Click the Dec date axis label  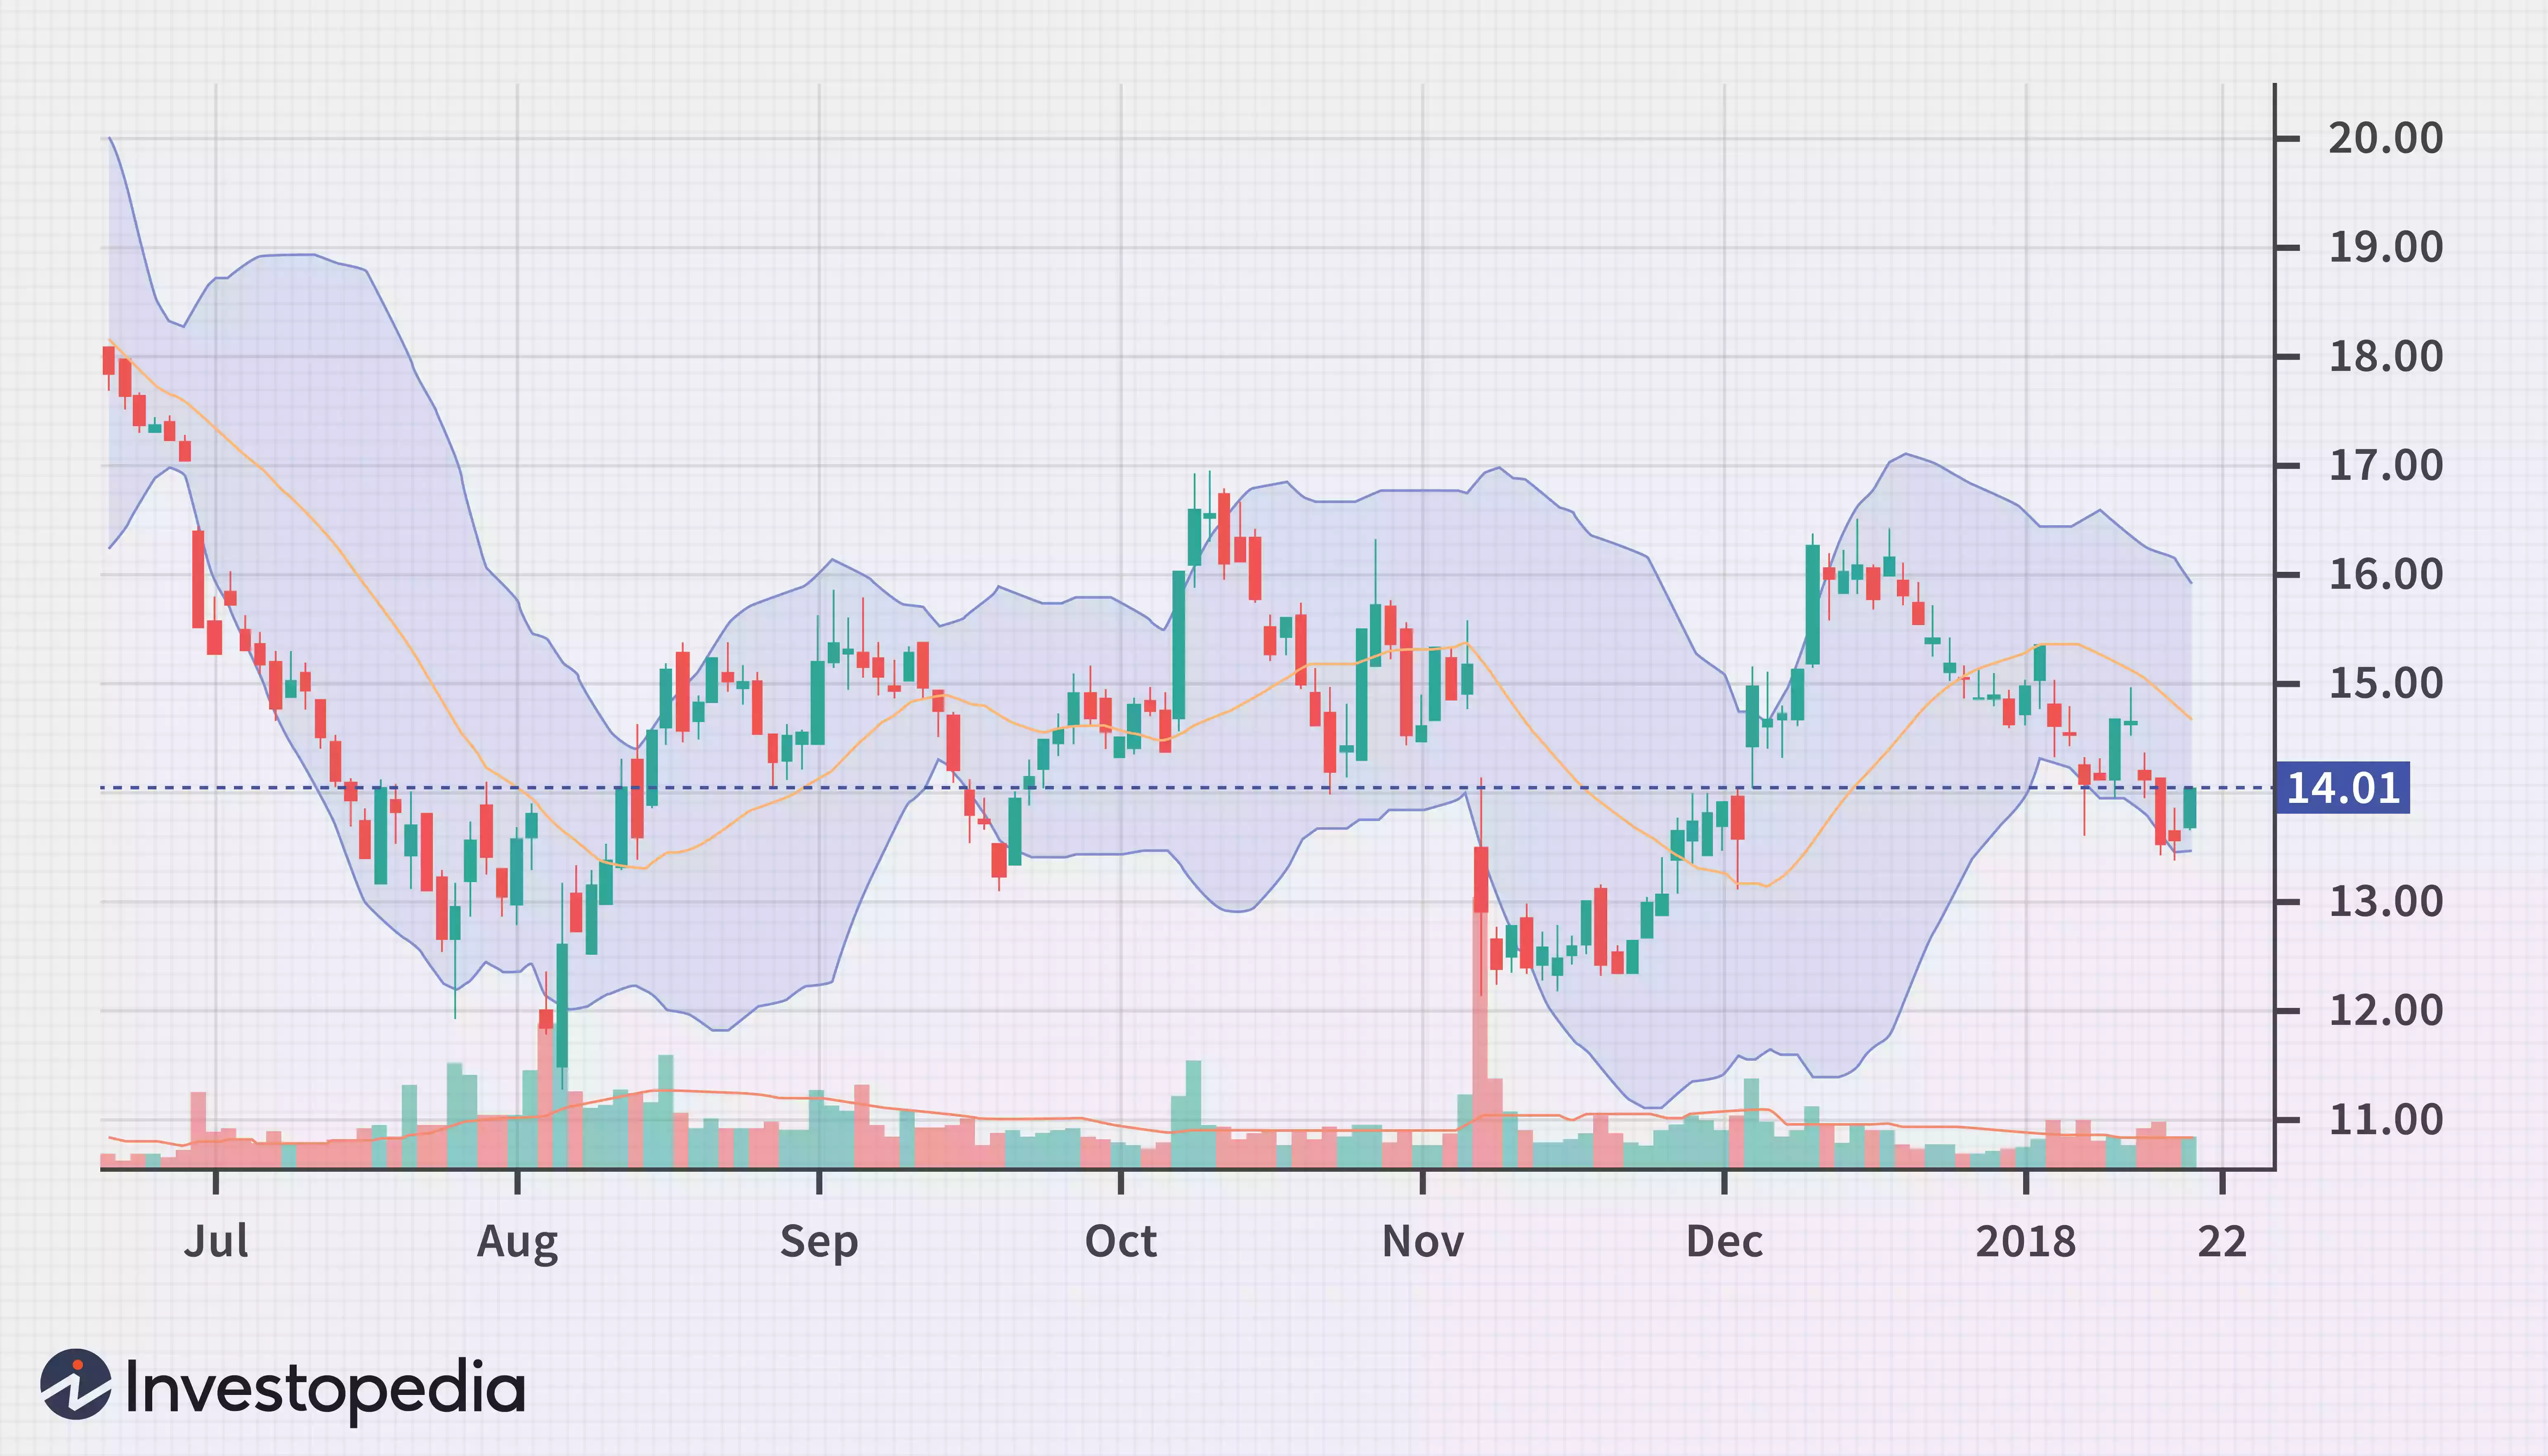1724,1241
